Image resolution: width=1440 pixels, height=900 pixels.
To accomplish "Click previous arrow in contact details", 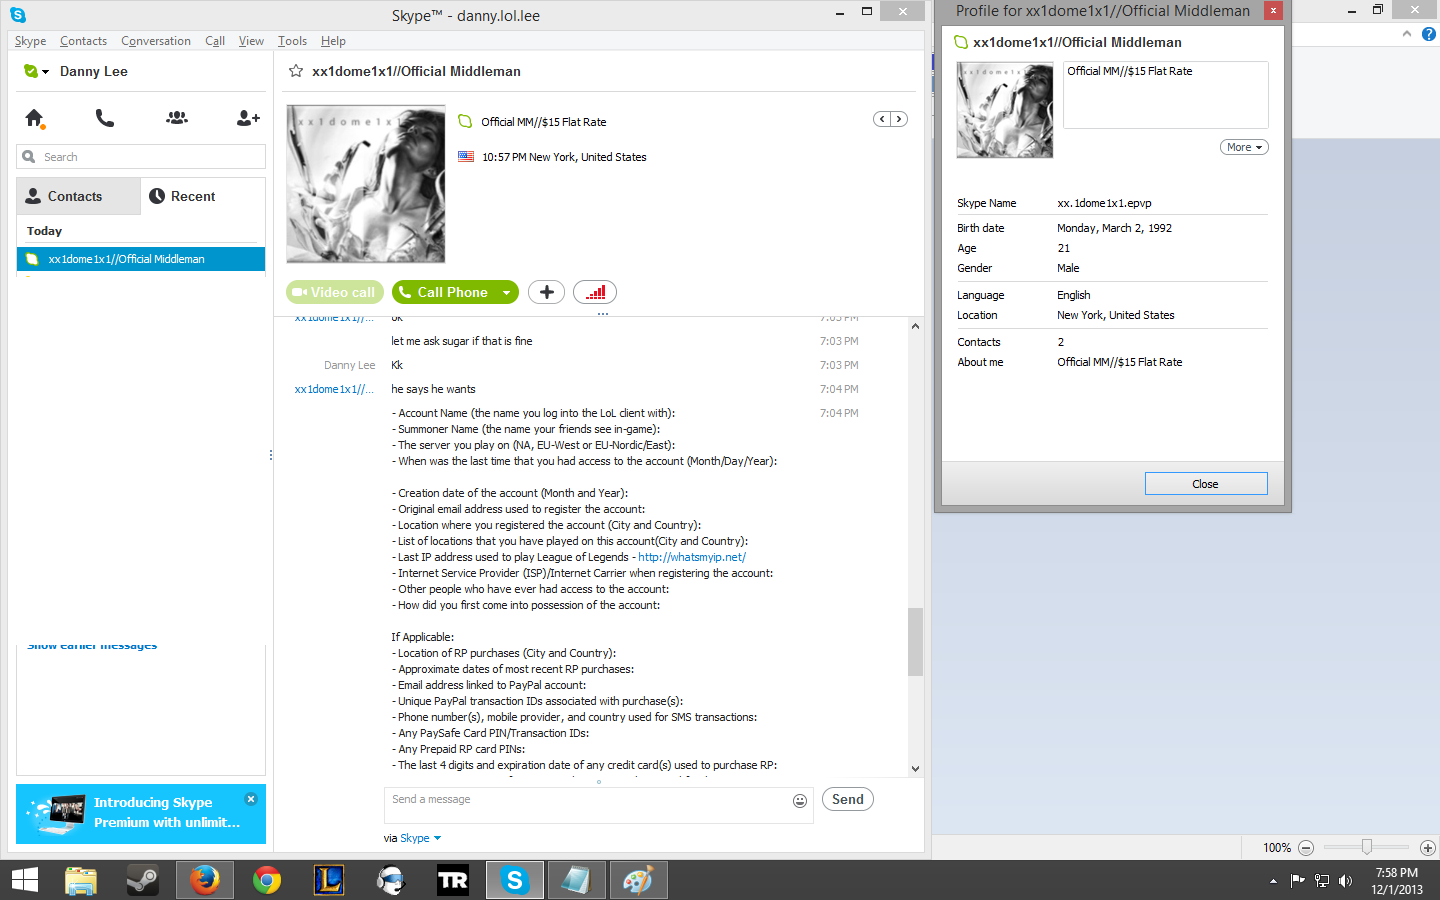I will coord(882,119).
